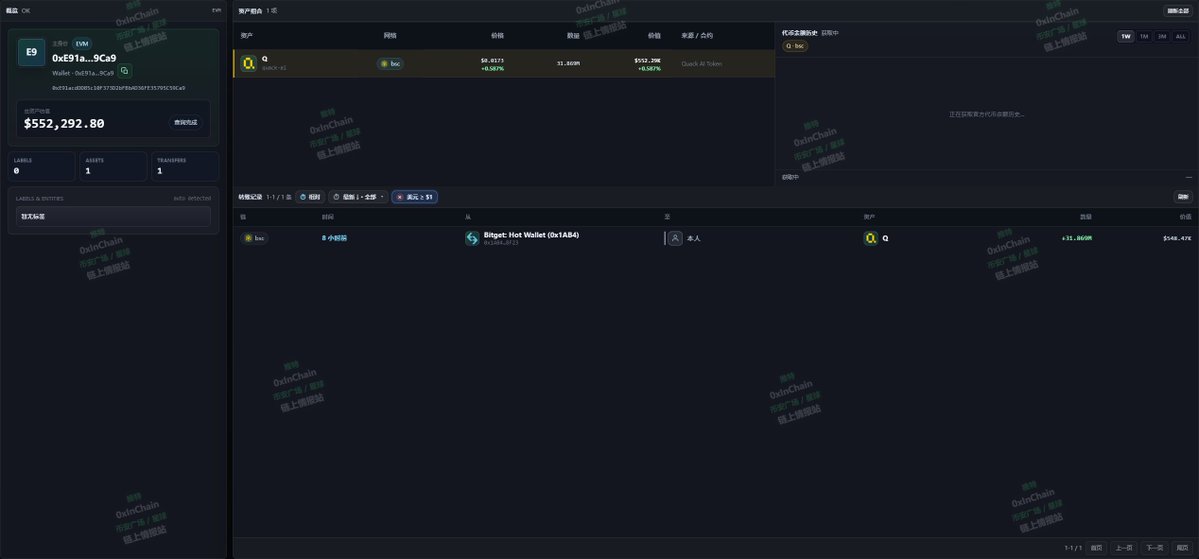Click the 8 小时前 time link

coord(334,239)
